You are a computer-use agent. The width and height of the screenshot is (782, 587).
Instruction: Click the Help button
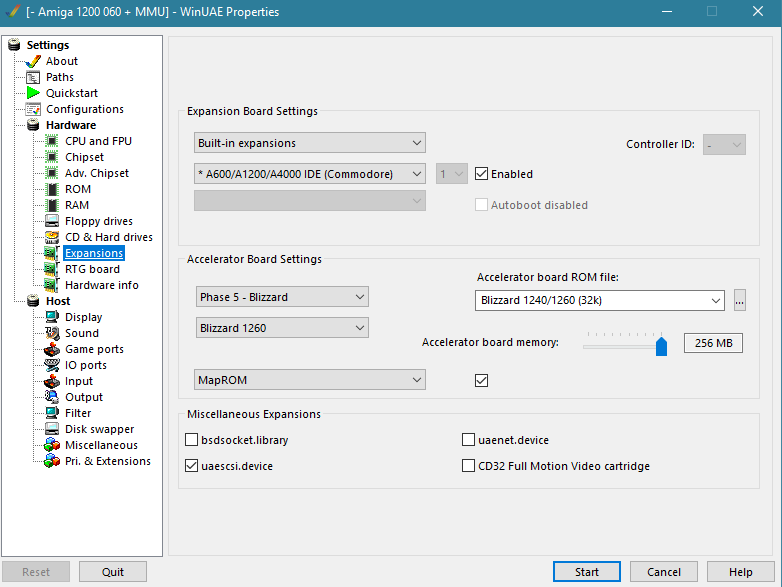click(740, 572)
